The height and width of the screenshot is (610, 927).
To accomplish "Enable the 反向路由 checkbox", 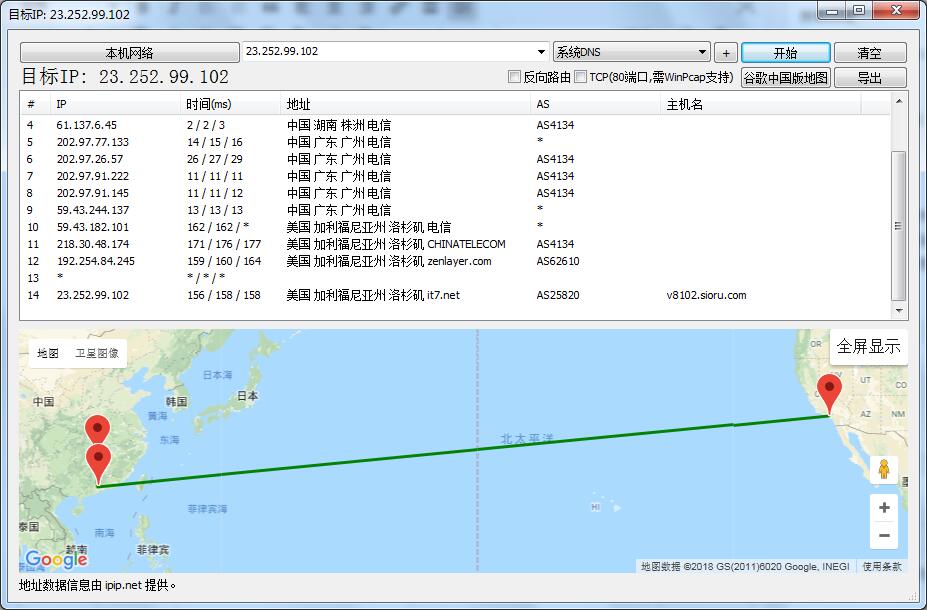I will (x=515, y=77).
